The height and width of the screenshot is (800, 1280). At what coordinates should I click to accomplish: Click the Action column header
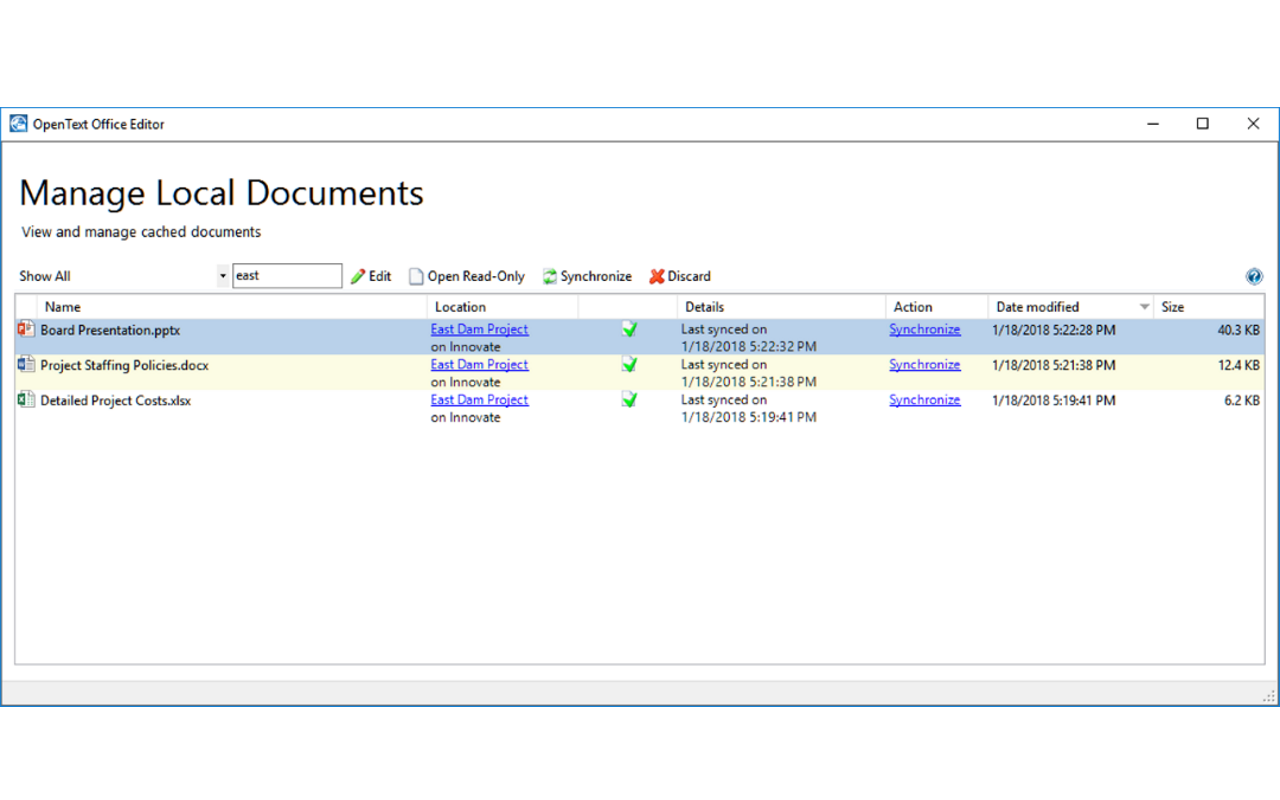tap(911, 307)
